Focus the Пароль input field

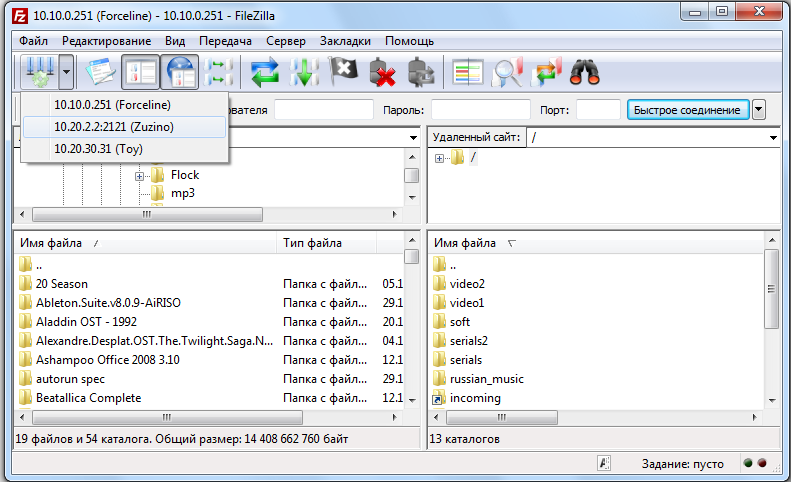(x=481, y=110)
